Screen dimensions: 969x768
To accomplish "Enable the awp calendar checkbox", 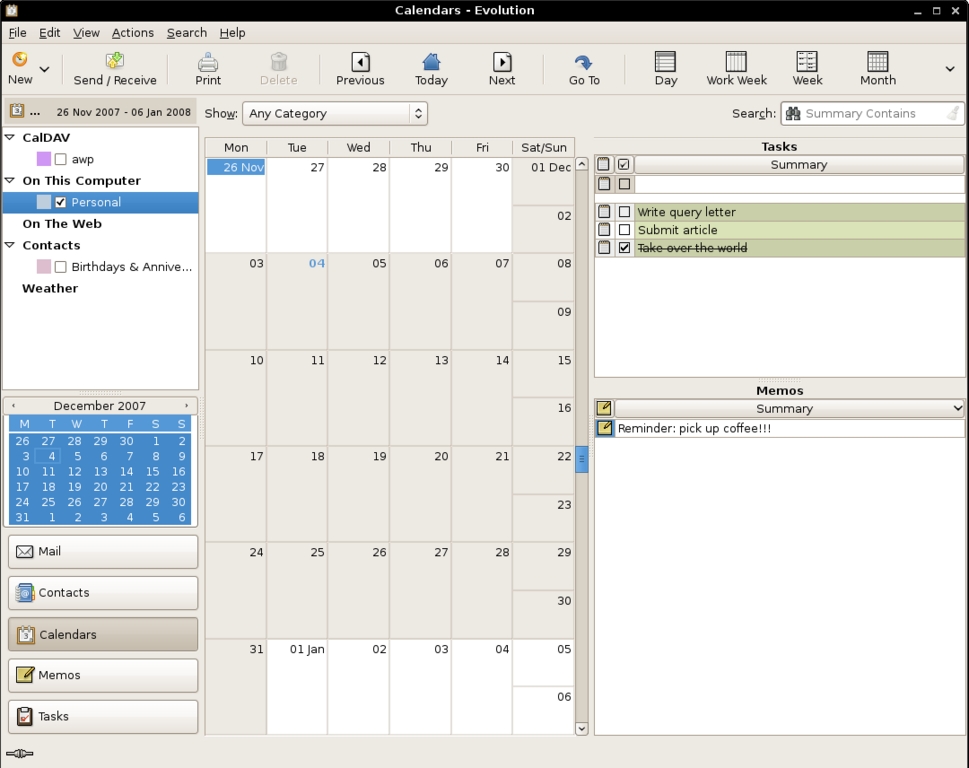I will 61,159.
